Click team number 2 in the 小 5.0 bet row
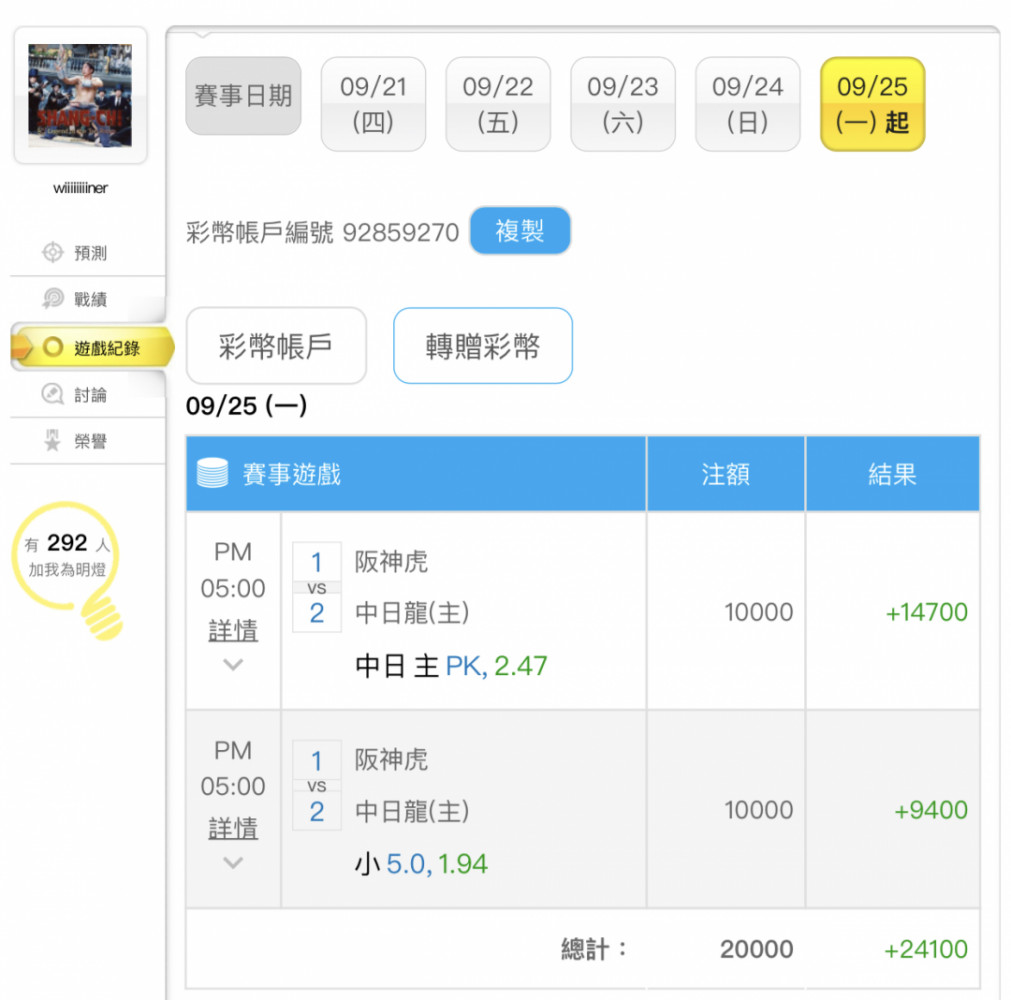The height and width of the screenshot is (1000, 1011). (x=317, y=811)
